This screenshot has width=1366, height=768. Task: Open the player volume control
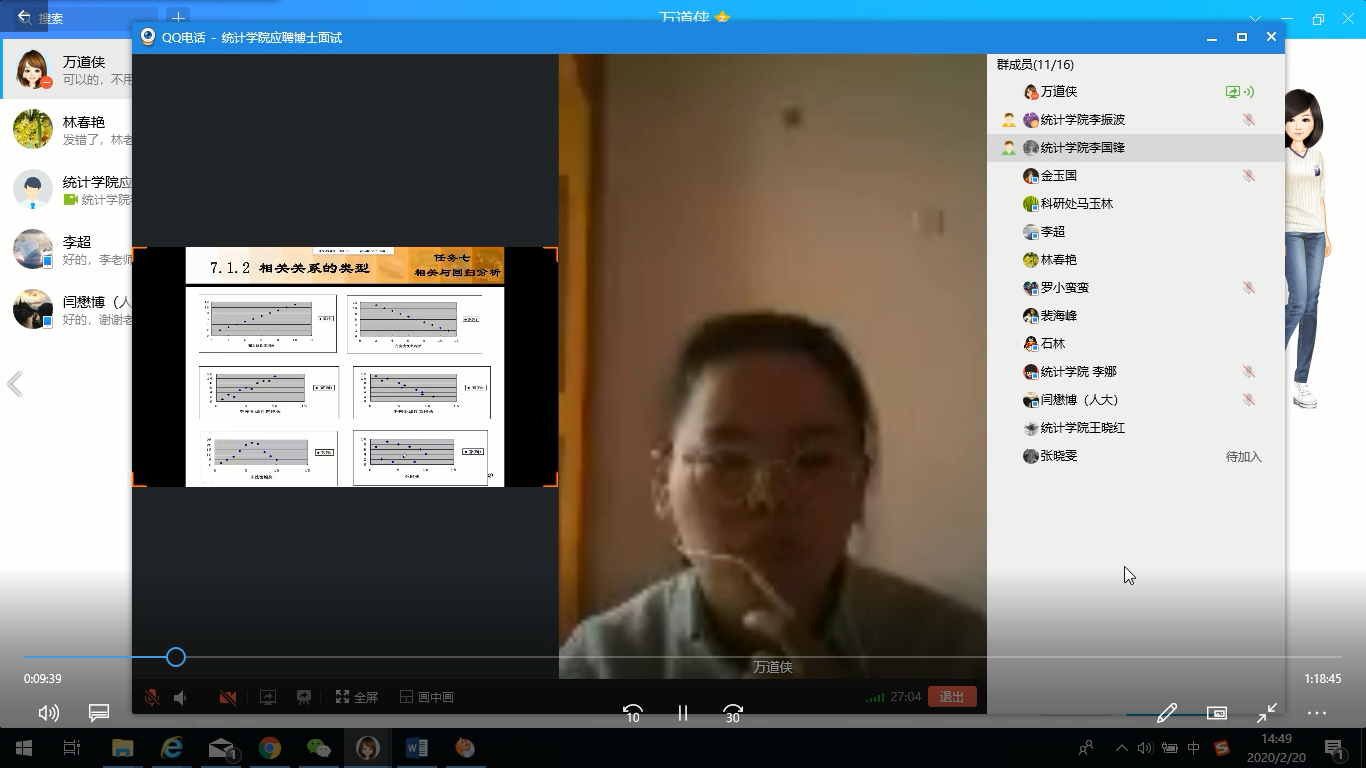pyautogui.click(x=48, y=713)
